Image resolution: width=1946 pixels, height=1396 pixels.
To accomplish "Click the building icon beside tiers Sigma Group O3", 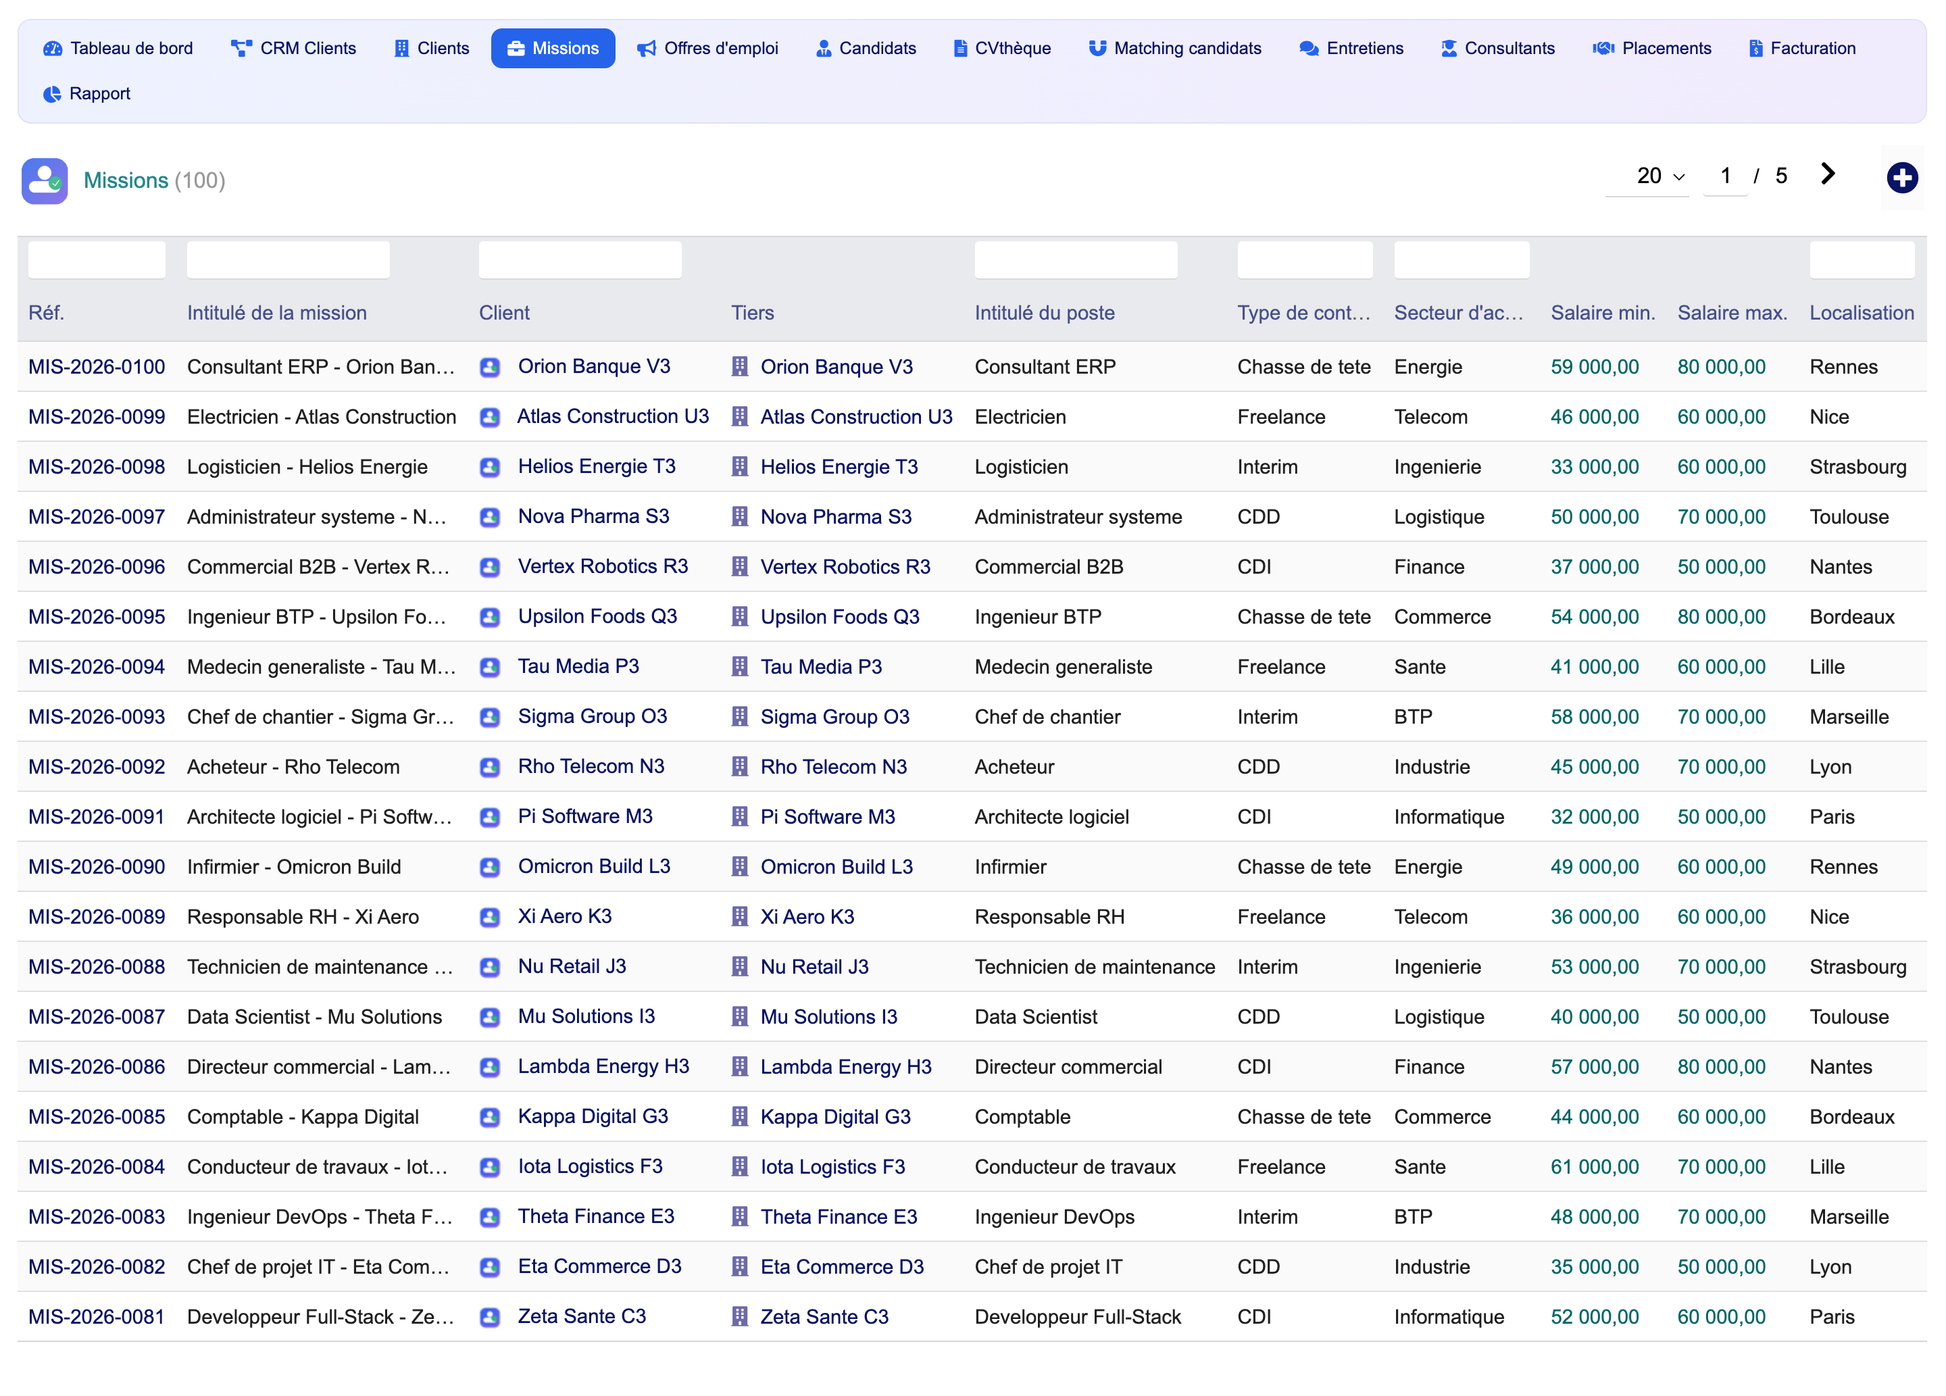I will click(x=740, y=717).
